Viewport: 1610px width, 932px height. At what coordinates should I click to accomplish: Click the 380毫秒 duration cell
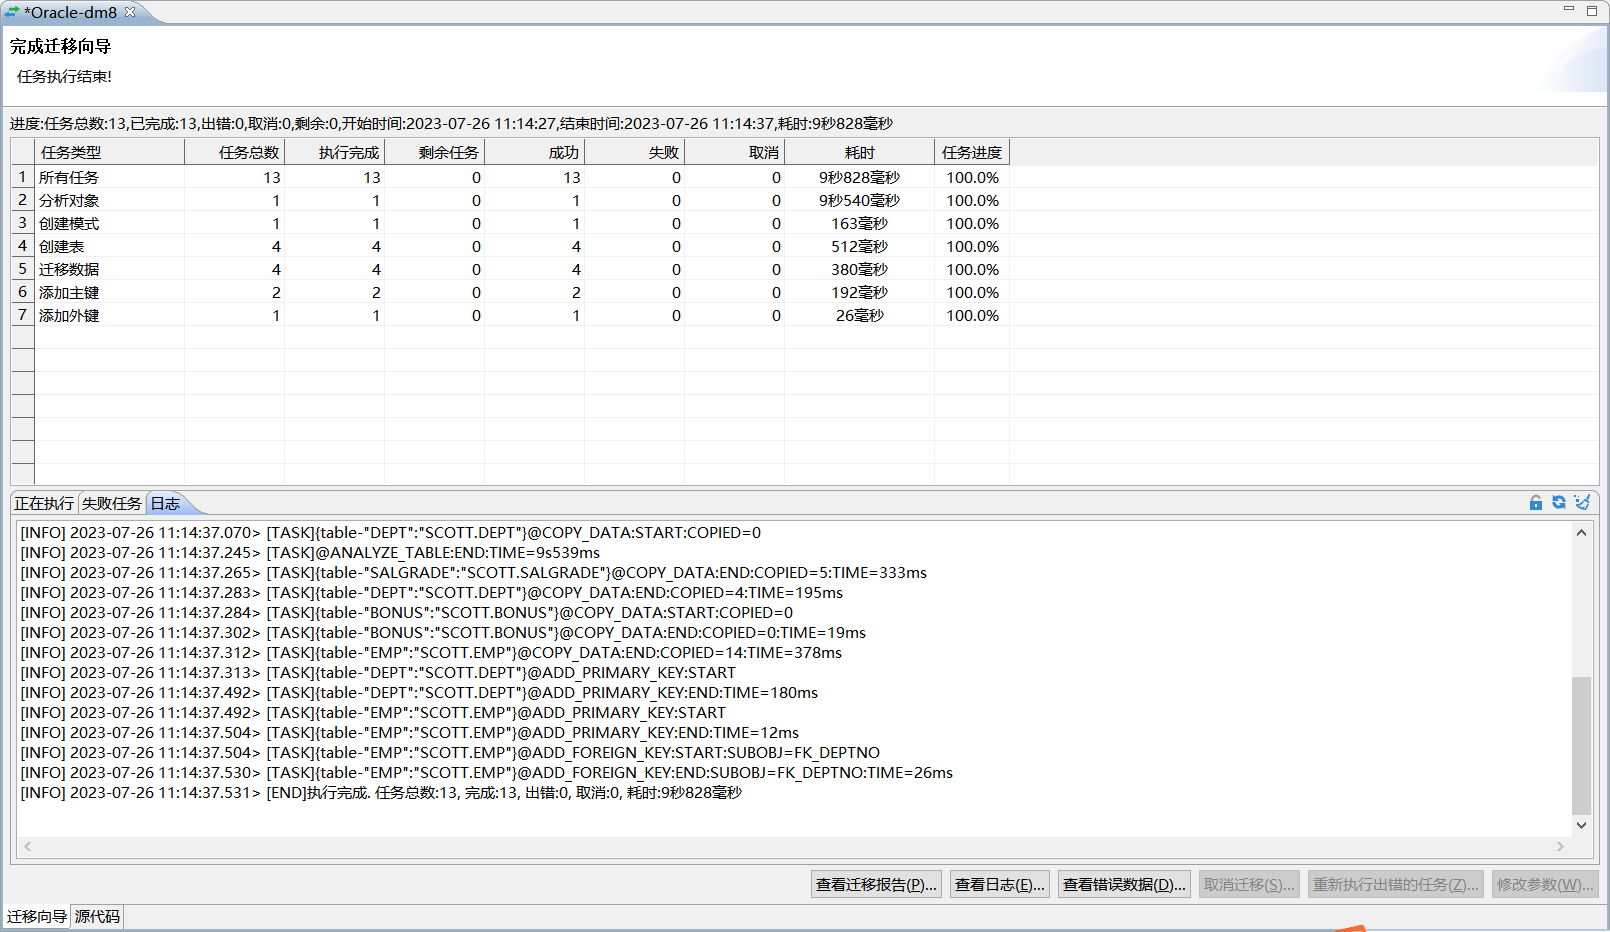pos(860,269)
